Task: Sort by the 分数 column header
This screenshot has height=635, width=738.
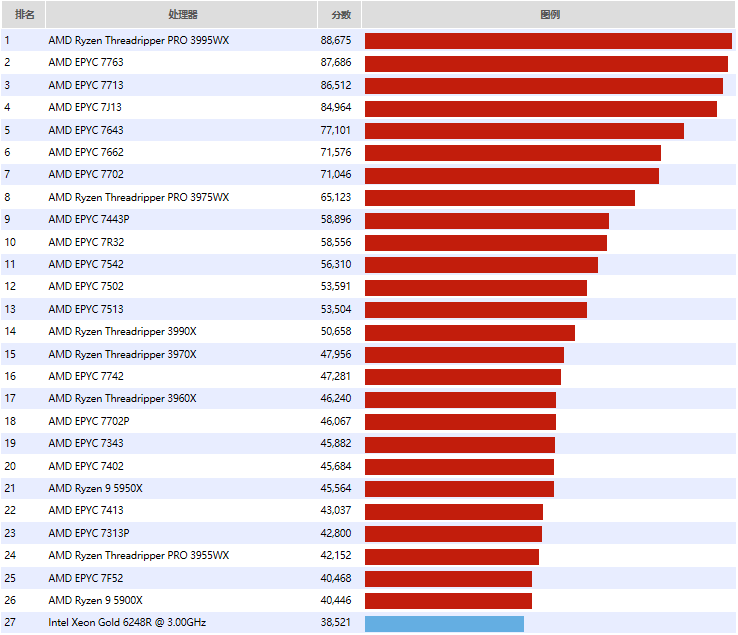Action: pos(340,15)
